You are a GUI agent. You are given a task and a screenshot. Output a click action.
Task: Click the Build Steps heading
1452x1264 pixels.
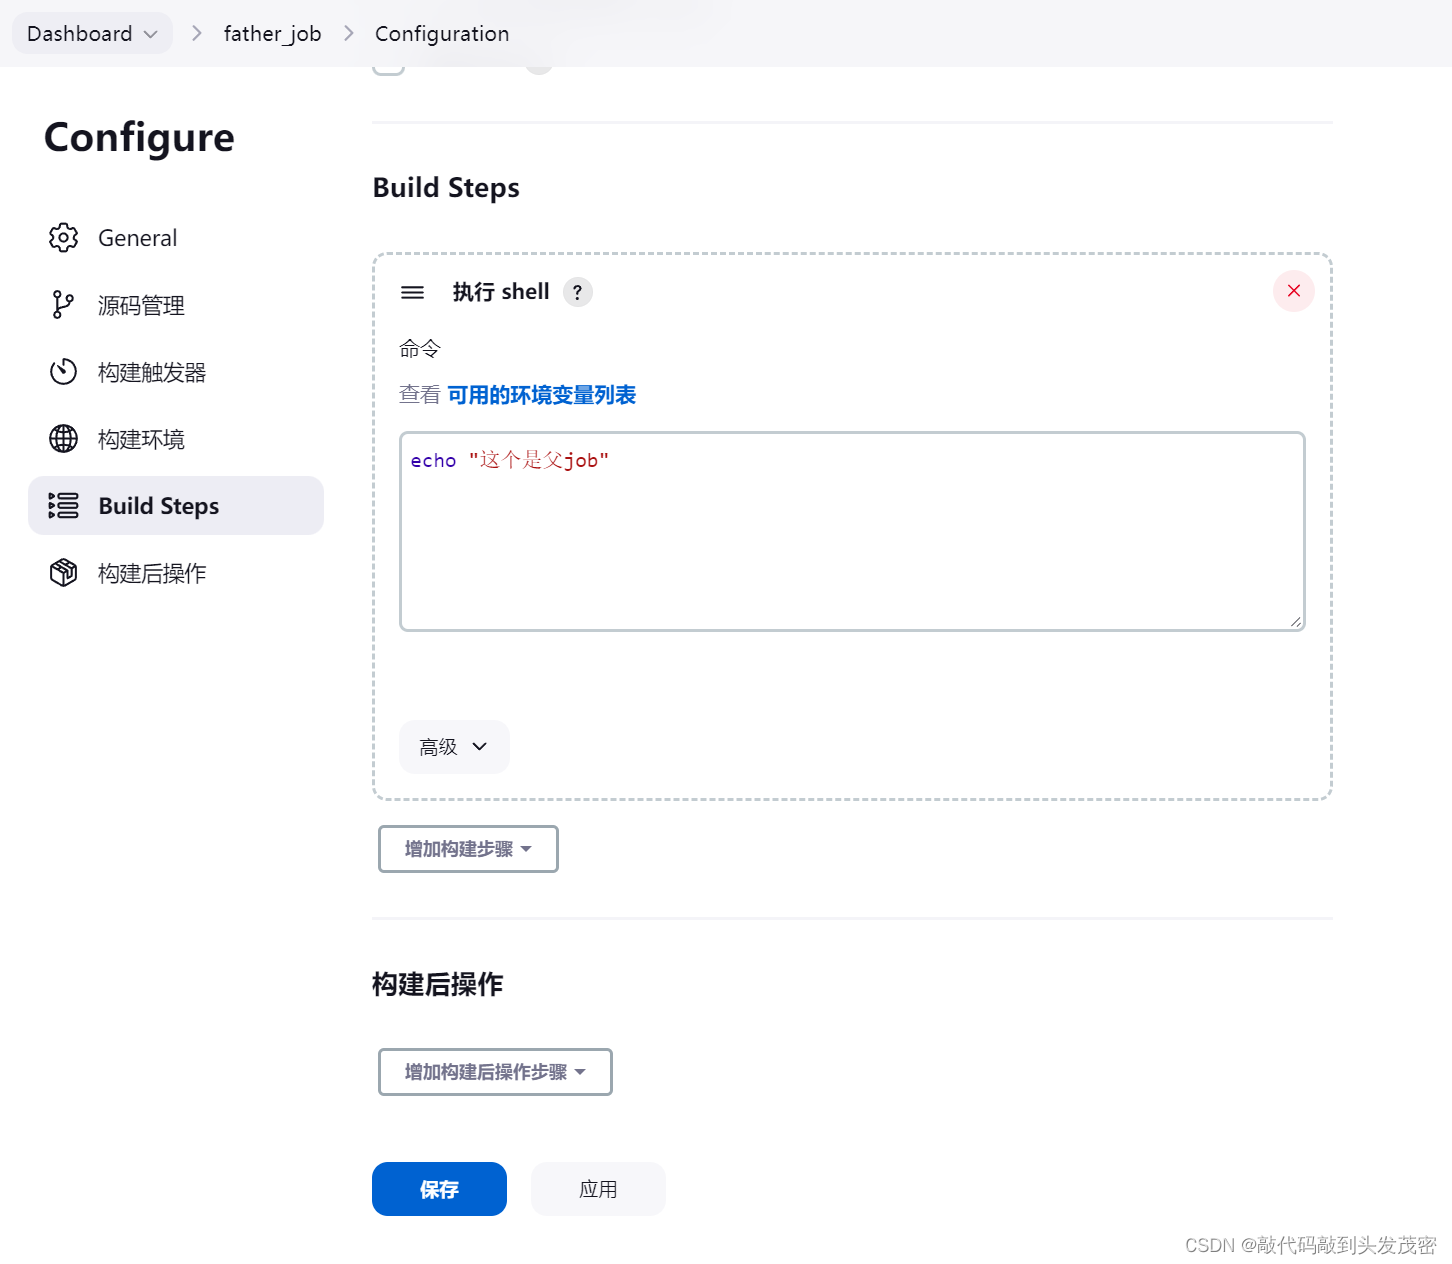tap(446, 188)
